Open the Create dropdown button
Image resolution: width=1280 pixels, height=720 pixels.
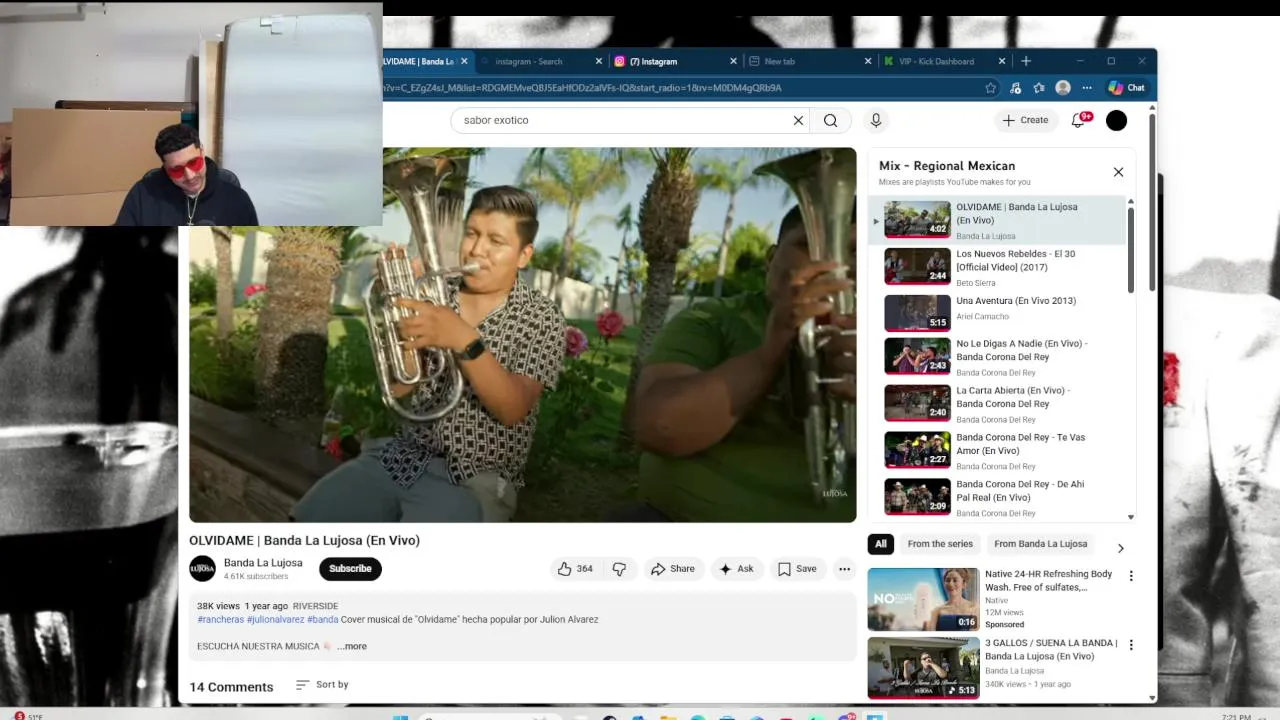[1025, 120]
